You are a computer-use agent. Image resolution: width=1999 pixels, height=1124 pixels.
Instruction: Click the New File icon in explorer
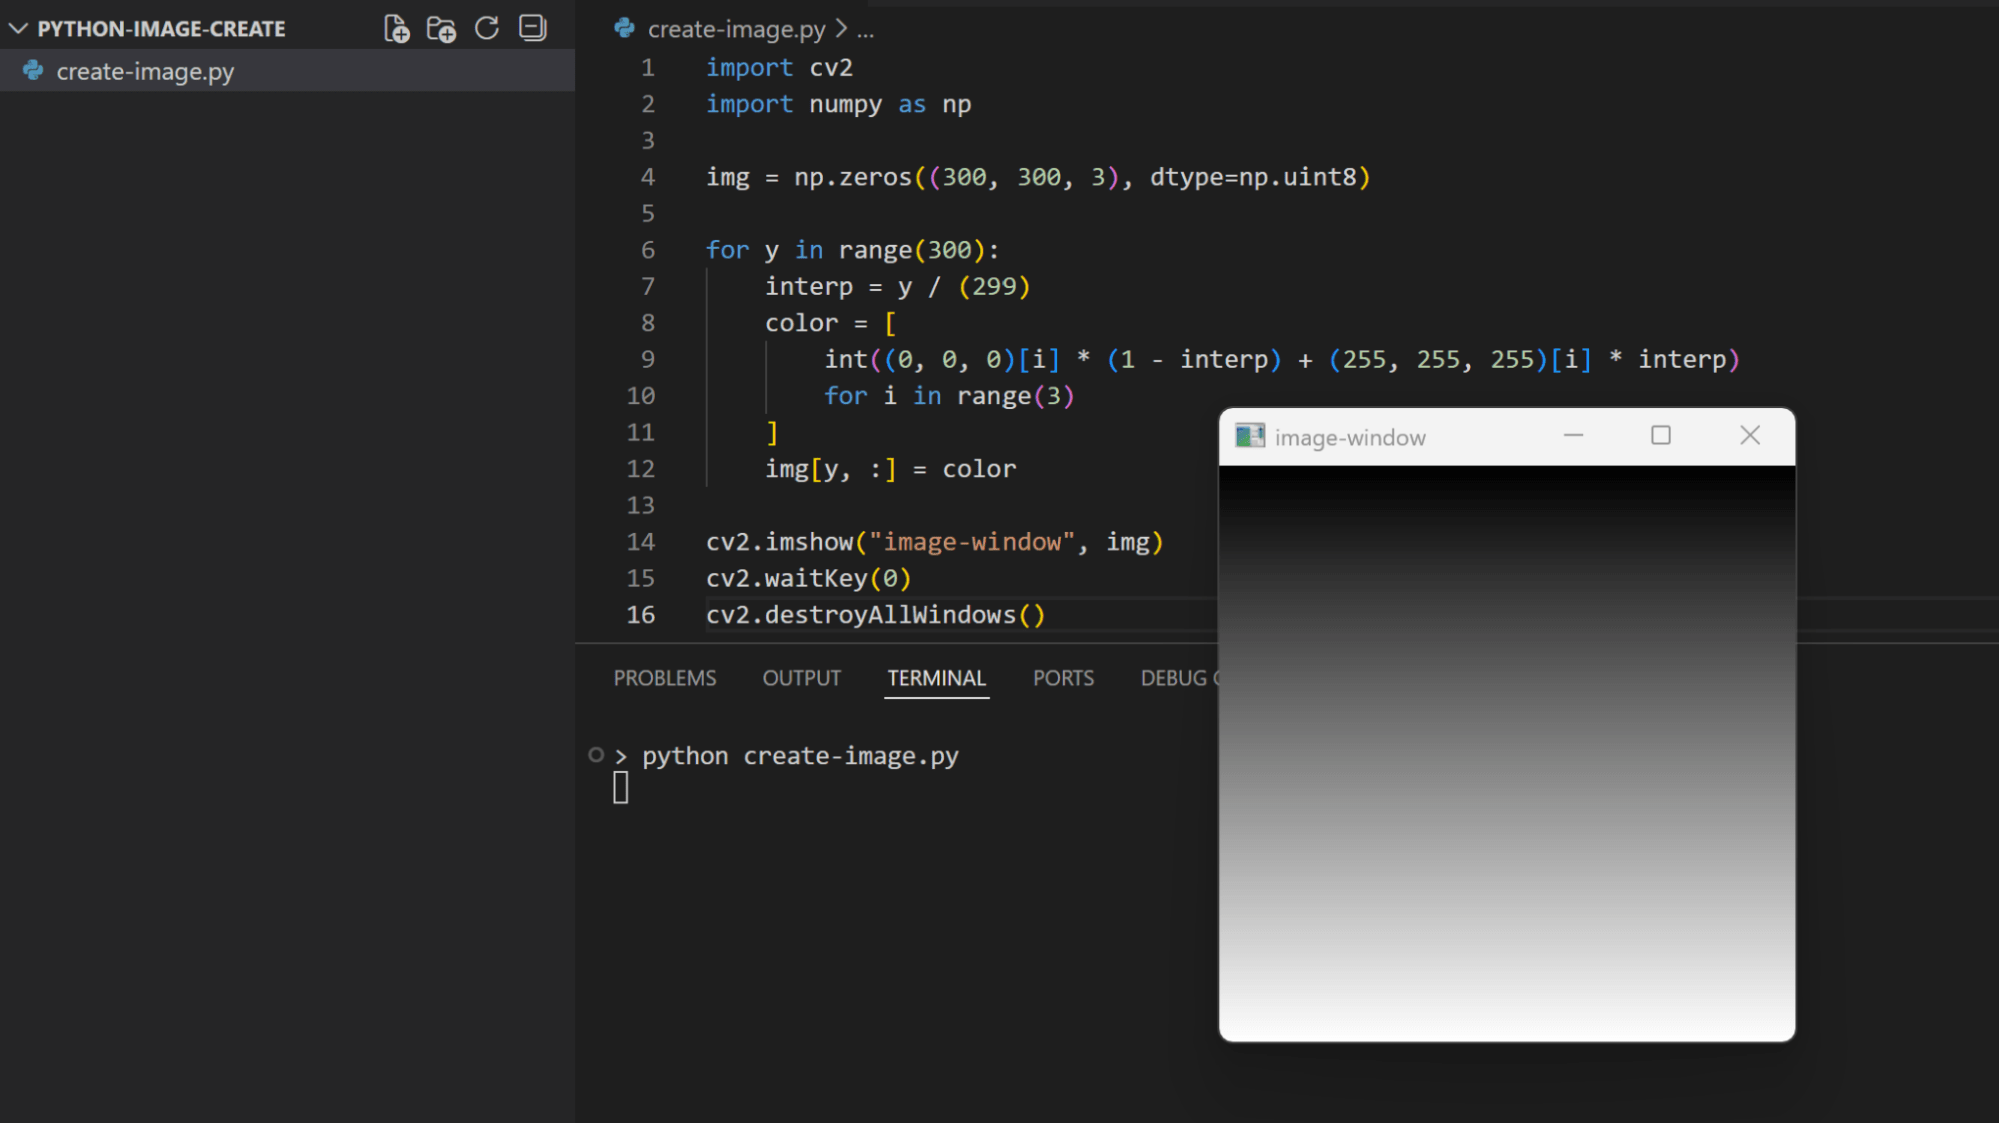click(x=396, y=29)
